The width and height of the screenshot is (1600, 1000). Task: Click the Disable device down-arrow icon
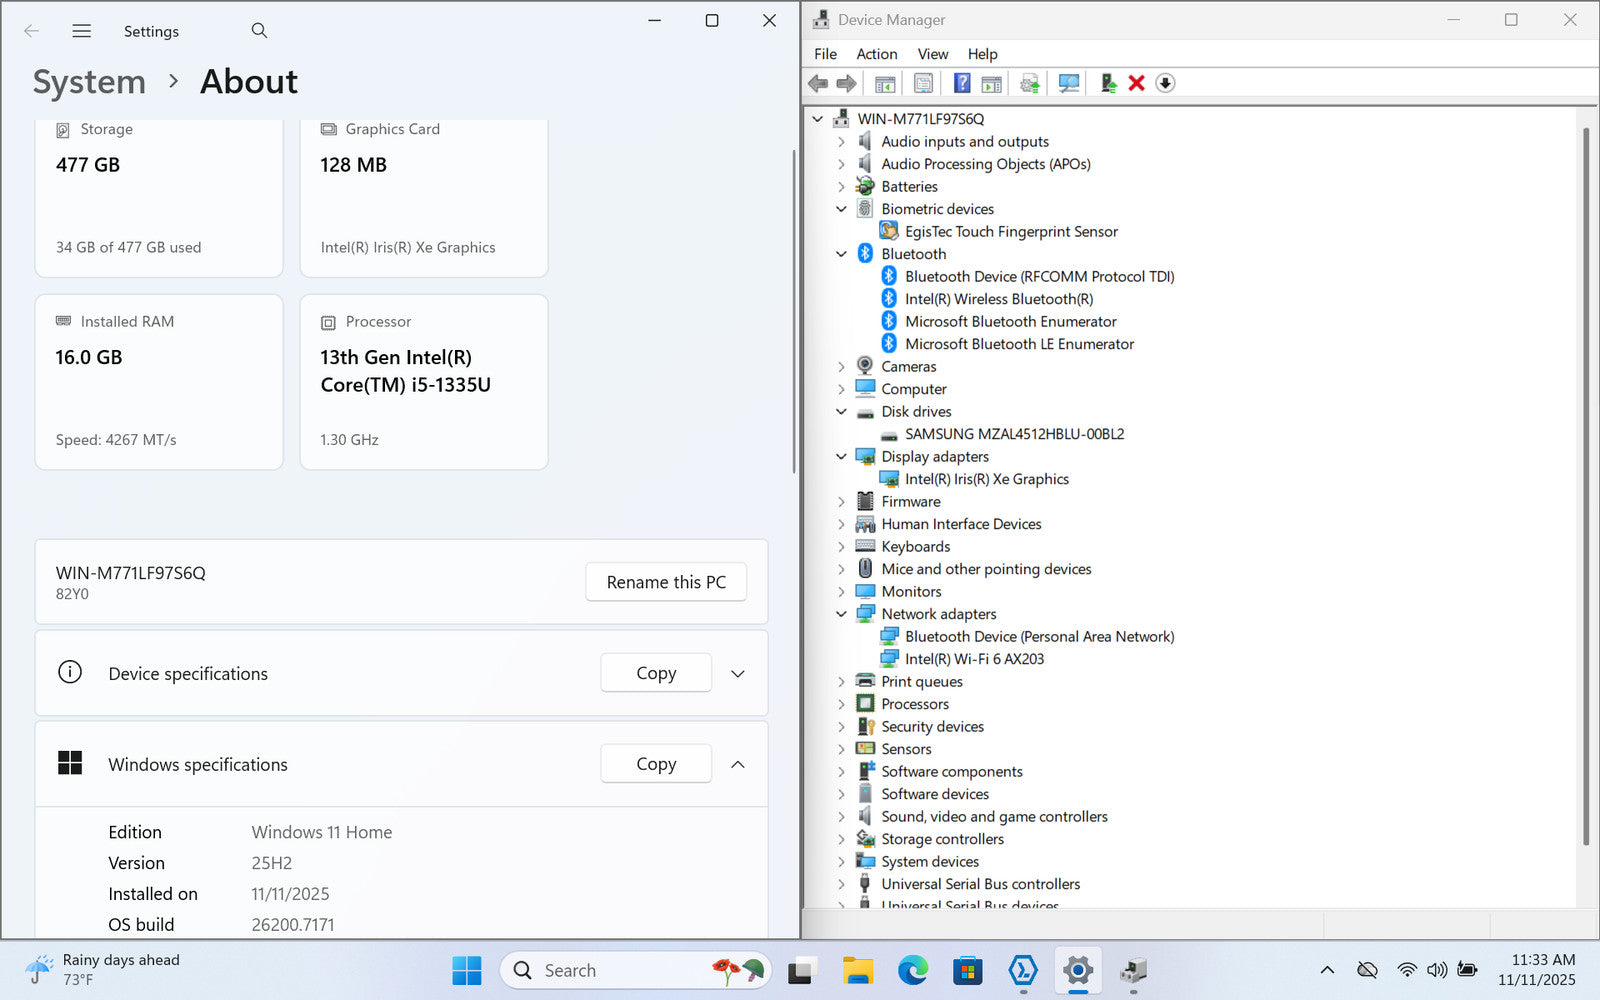click(1165, 83)
